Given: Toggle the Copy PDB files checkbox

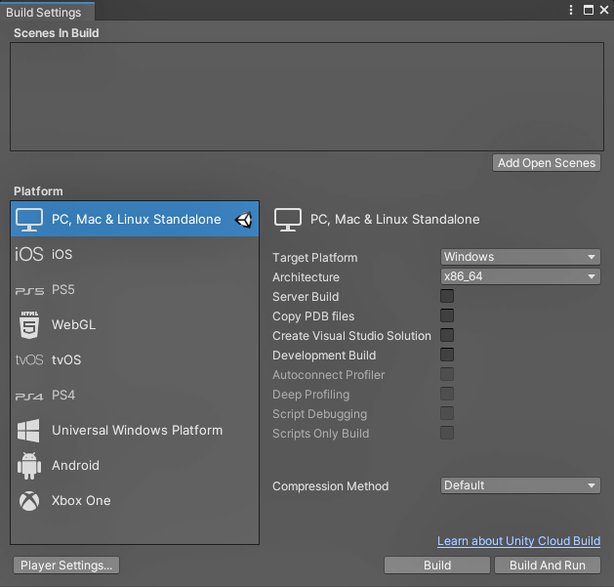Looking at the screenshot, I should (447, 316).
